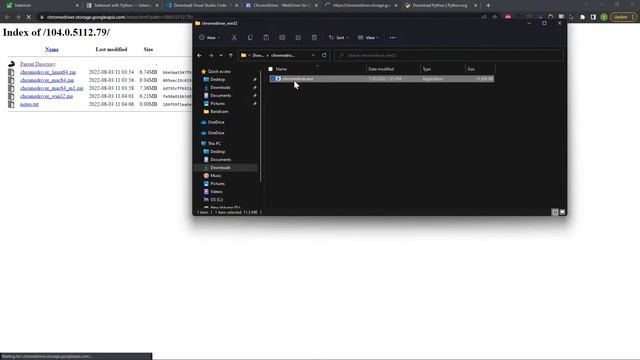Viewport: 640px width, 360px height.
Task: Select highlighted Downloads under This PC
Action: (x=226, y=168)
